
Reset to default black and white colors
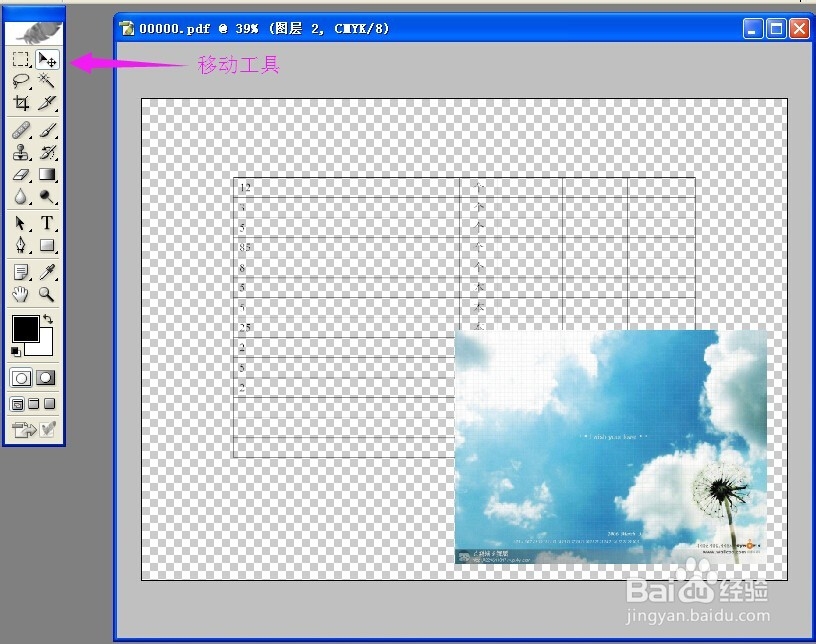tap(16, 352)
